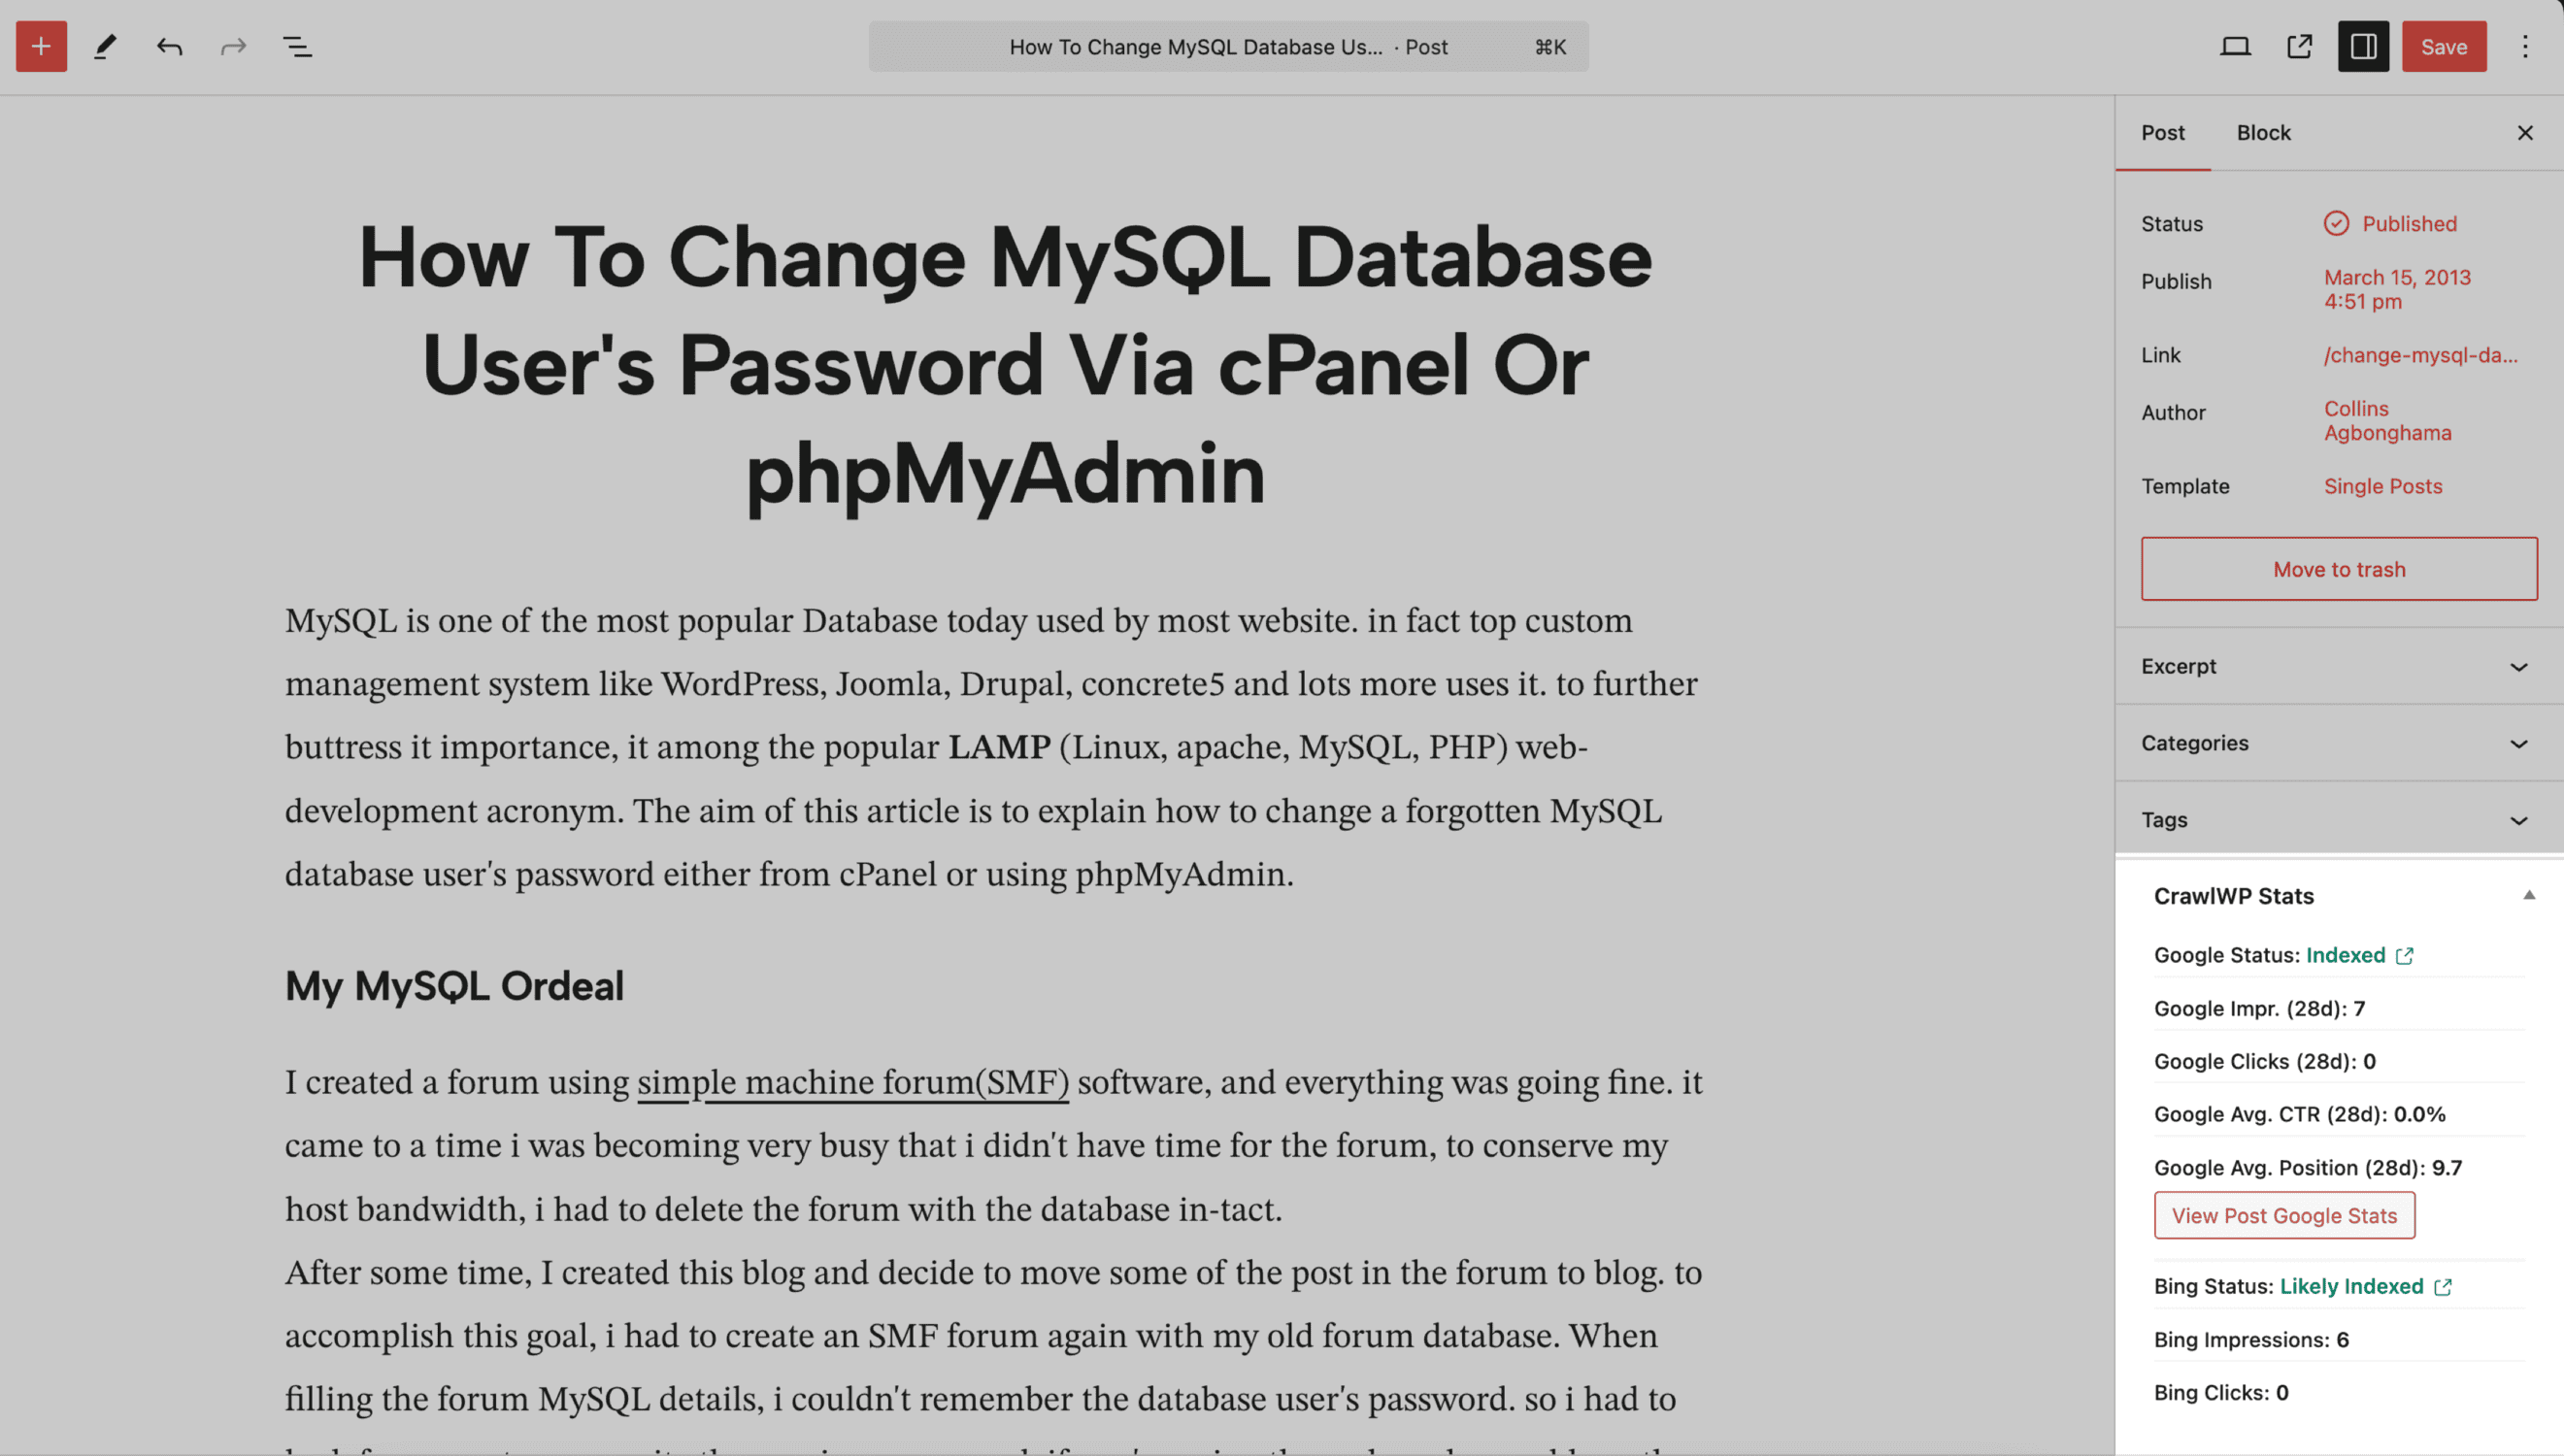Click View Post Google Stats button

[2284, 1215]
